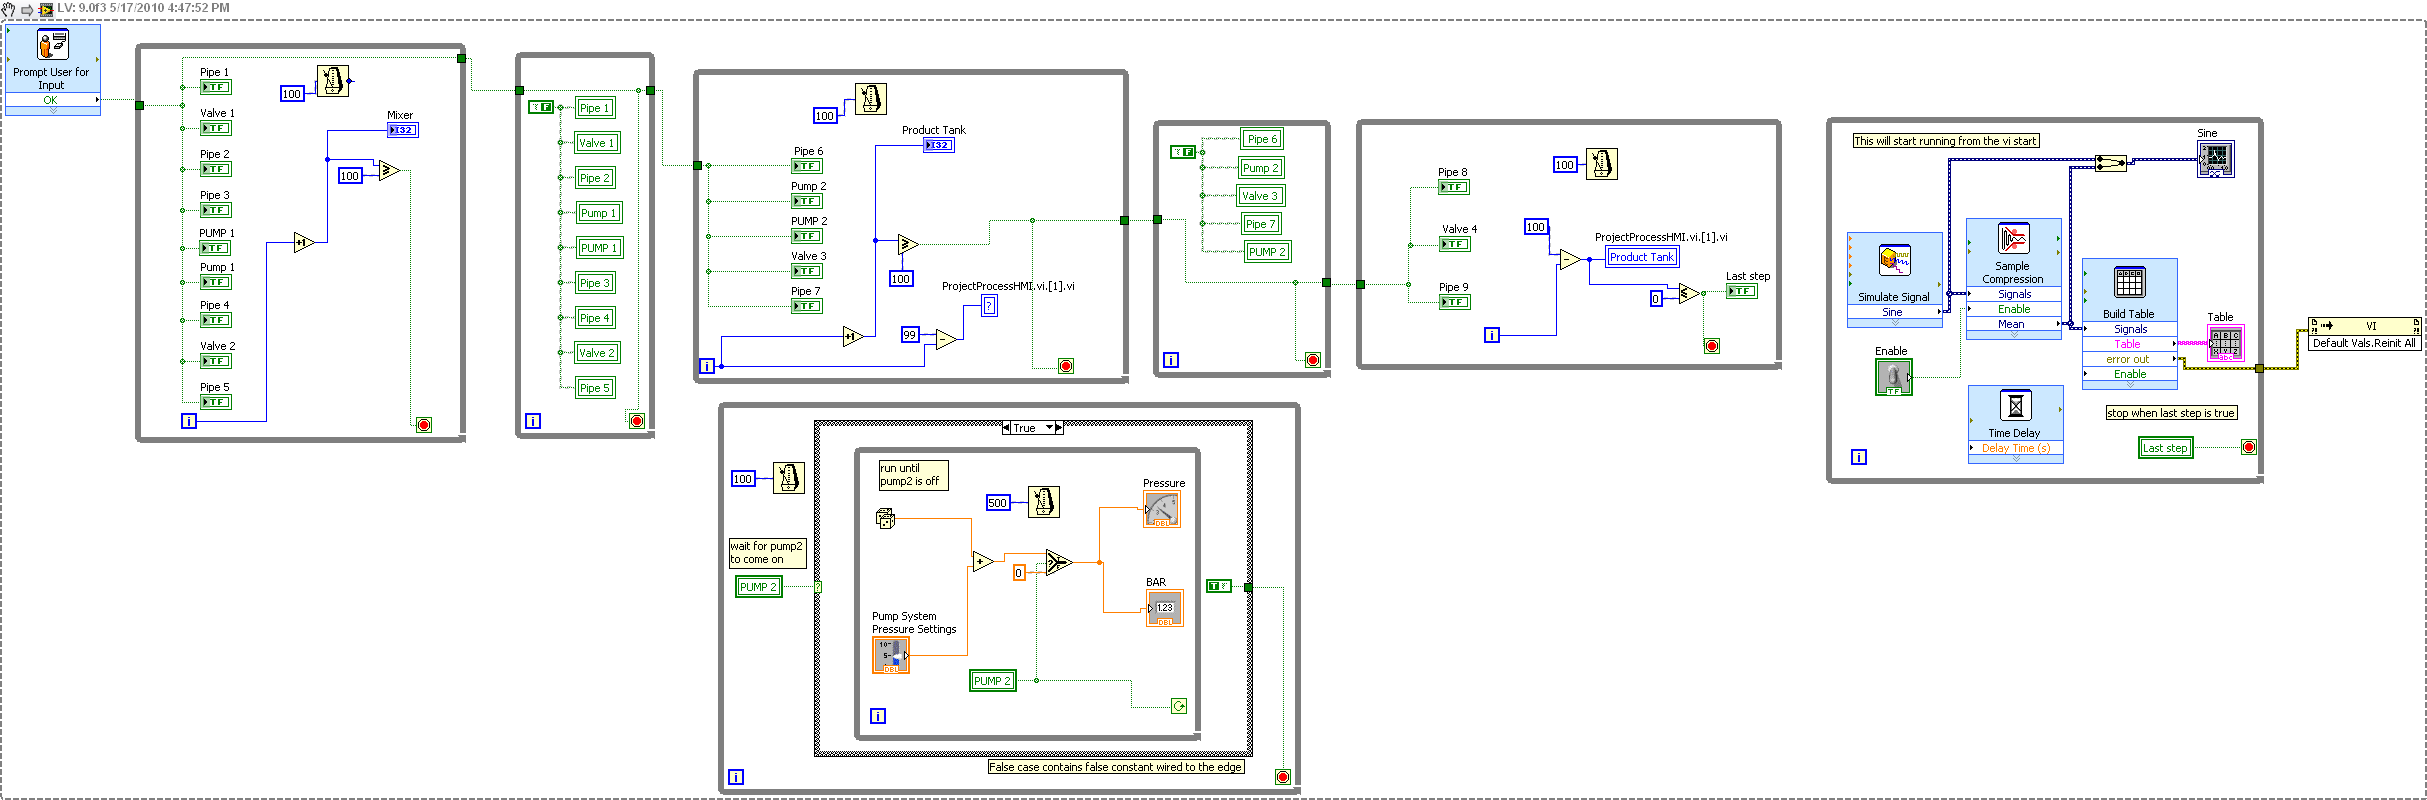This screenshot has height=800, width=2427.
Task: Click the increment node in the first loop
Action: 304,242
